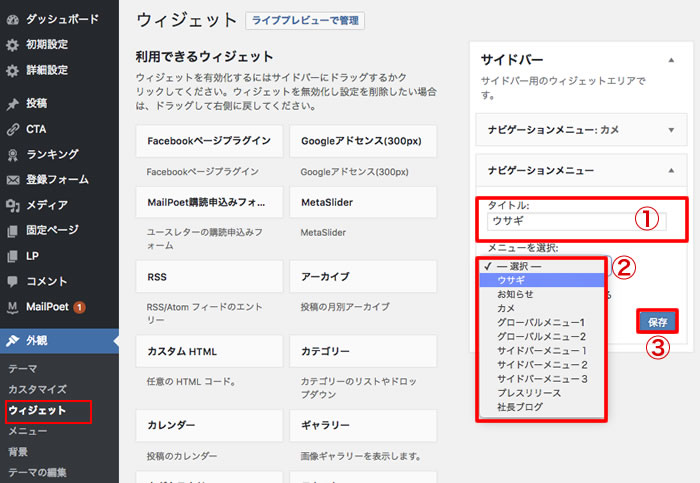Pick 社長ブログ from the menu list
This screenshot has height=483, width=700.
pyautogui.click(x=520, y=407)
